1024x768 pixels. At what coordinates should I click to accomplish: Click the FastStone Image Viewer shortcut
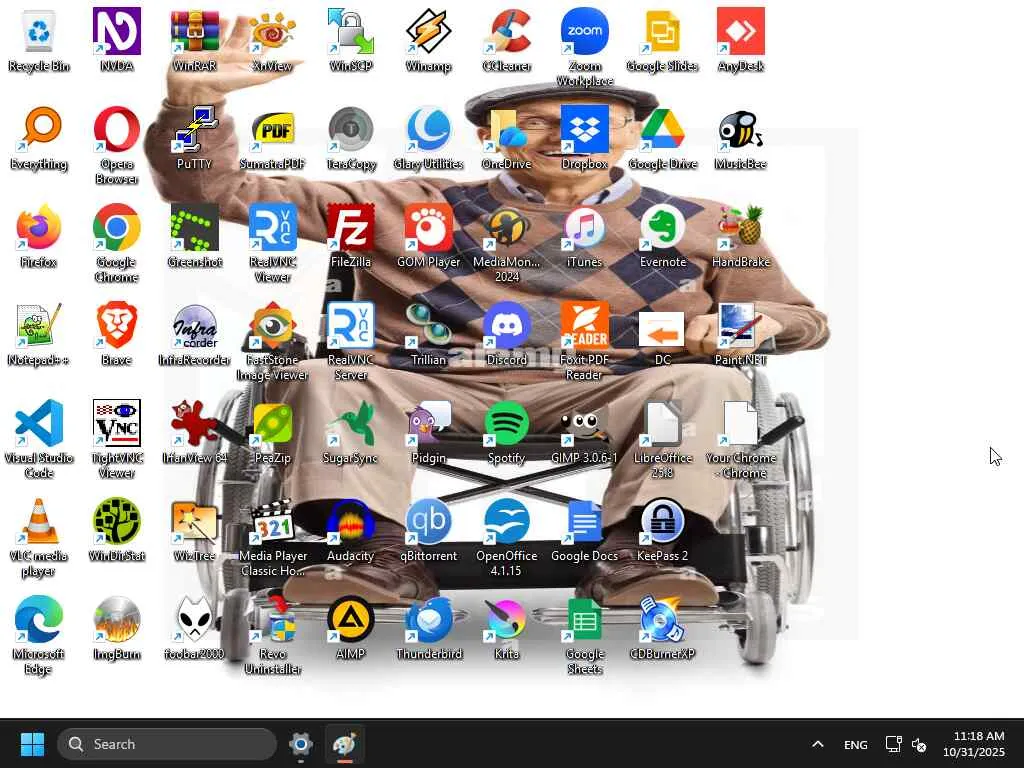point(272,341)
